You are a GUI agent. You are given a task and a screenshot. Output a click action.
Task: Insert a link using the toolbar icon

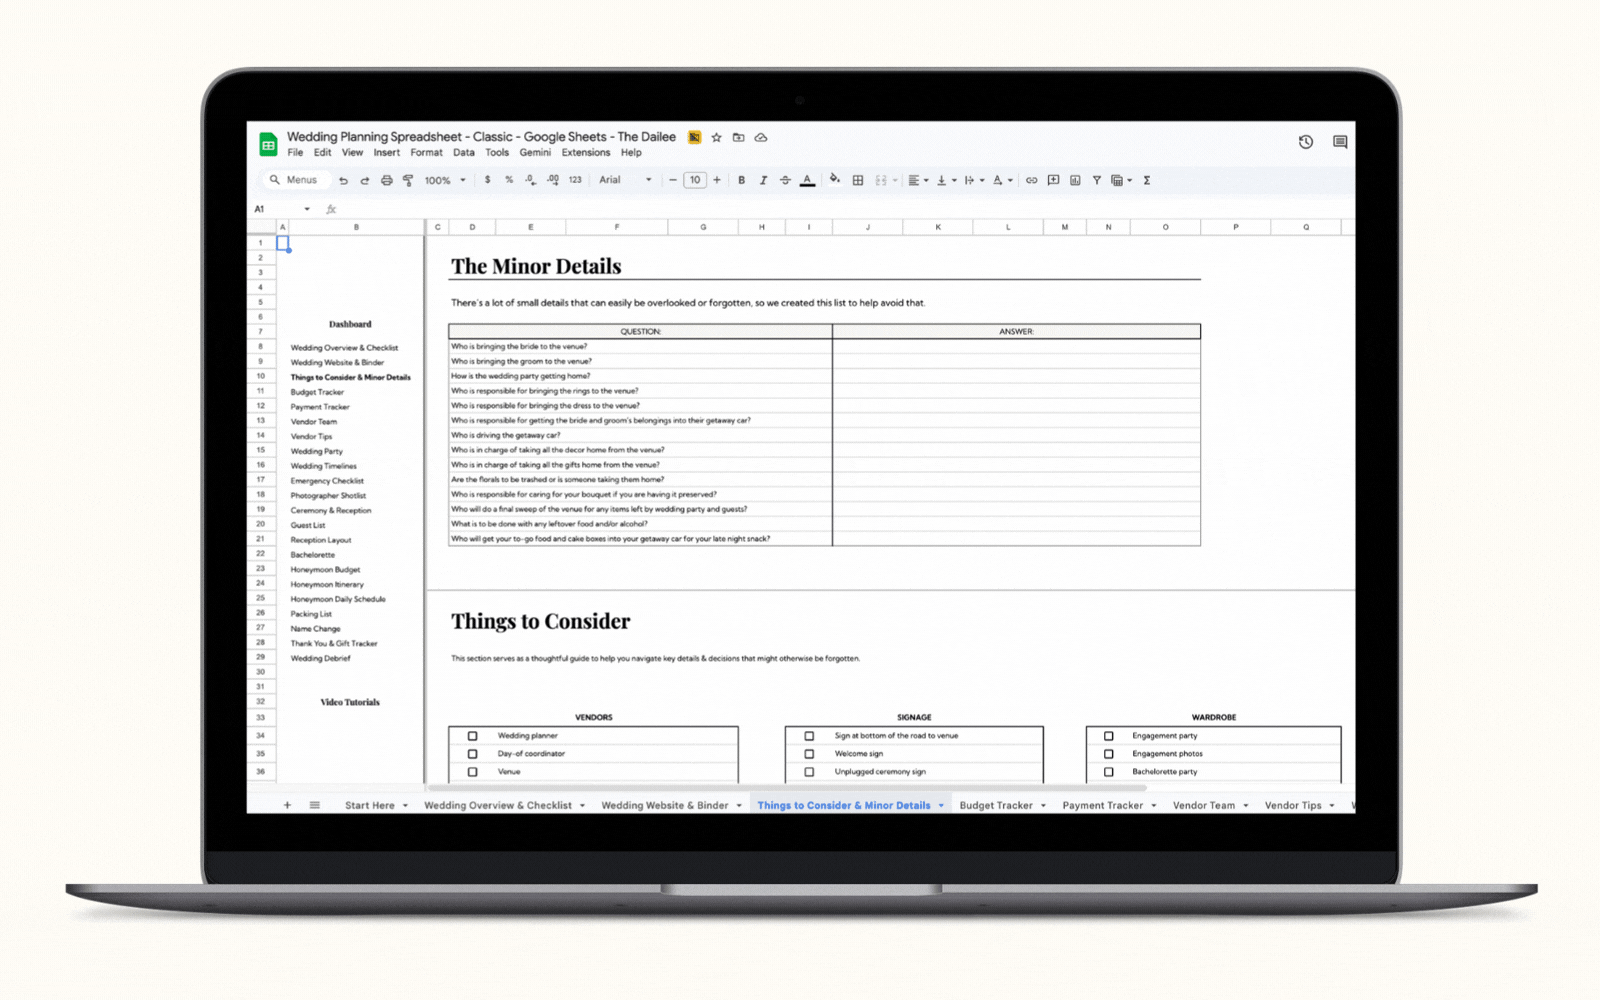1031,180
